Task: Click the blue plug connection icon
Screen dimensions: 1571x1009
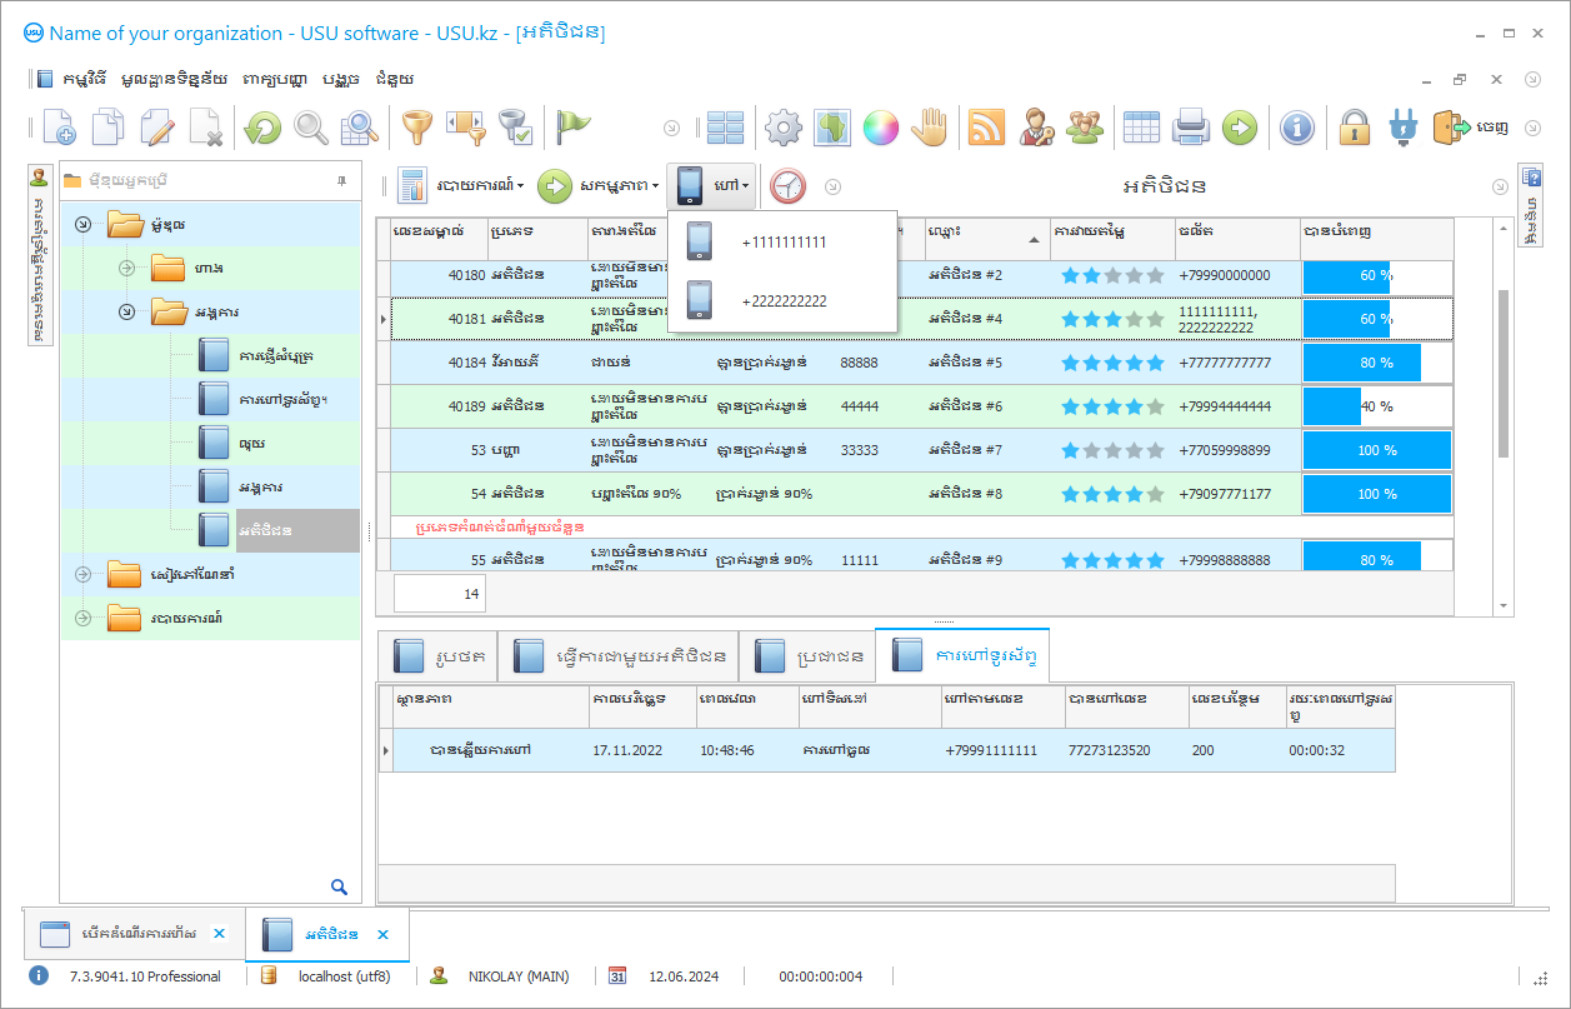Action: (x=1403, y=128)
